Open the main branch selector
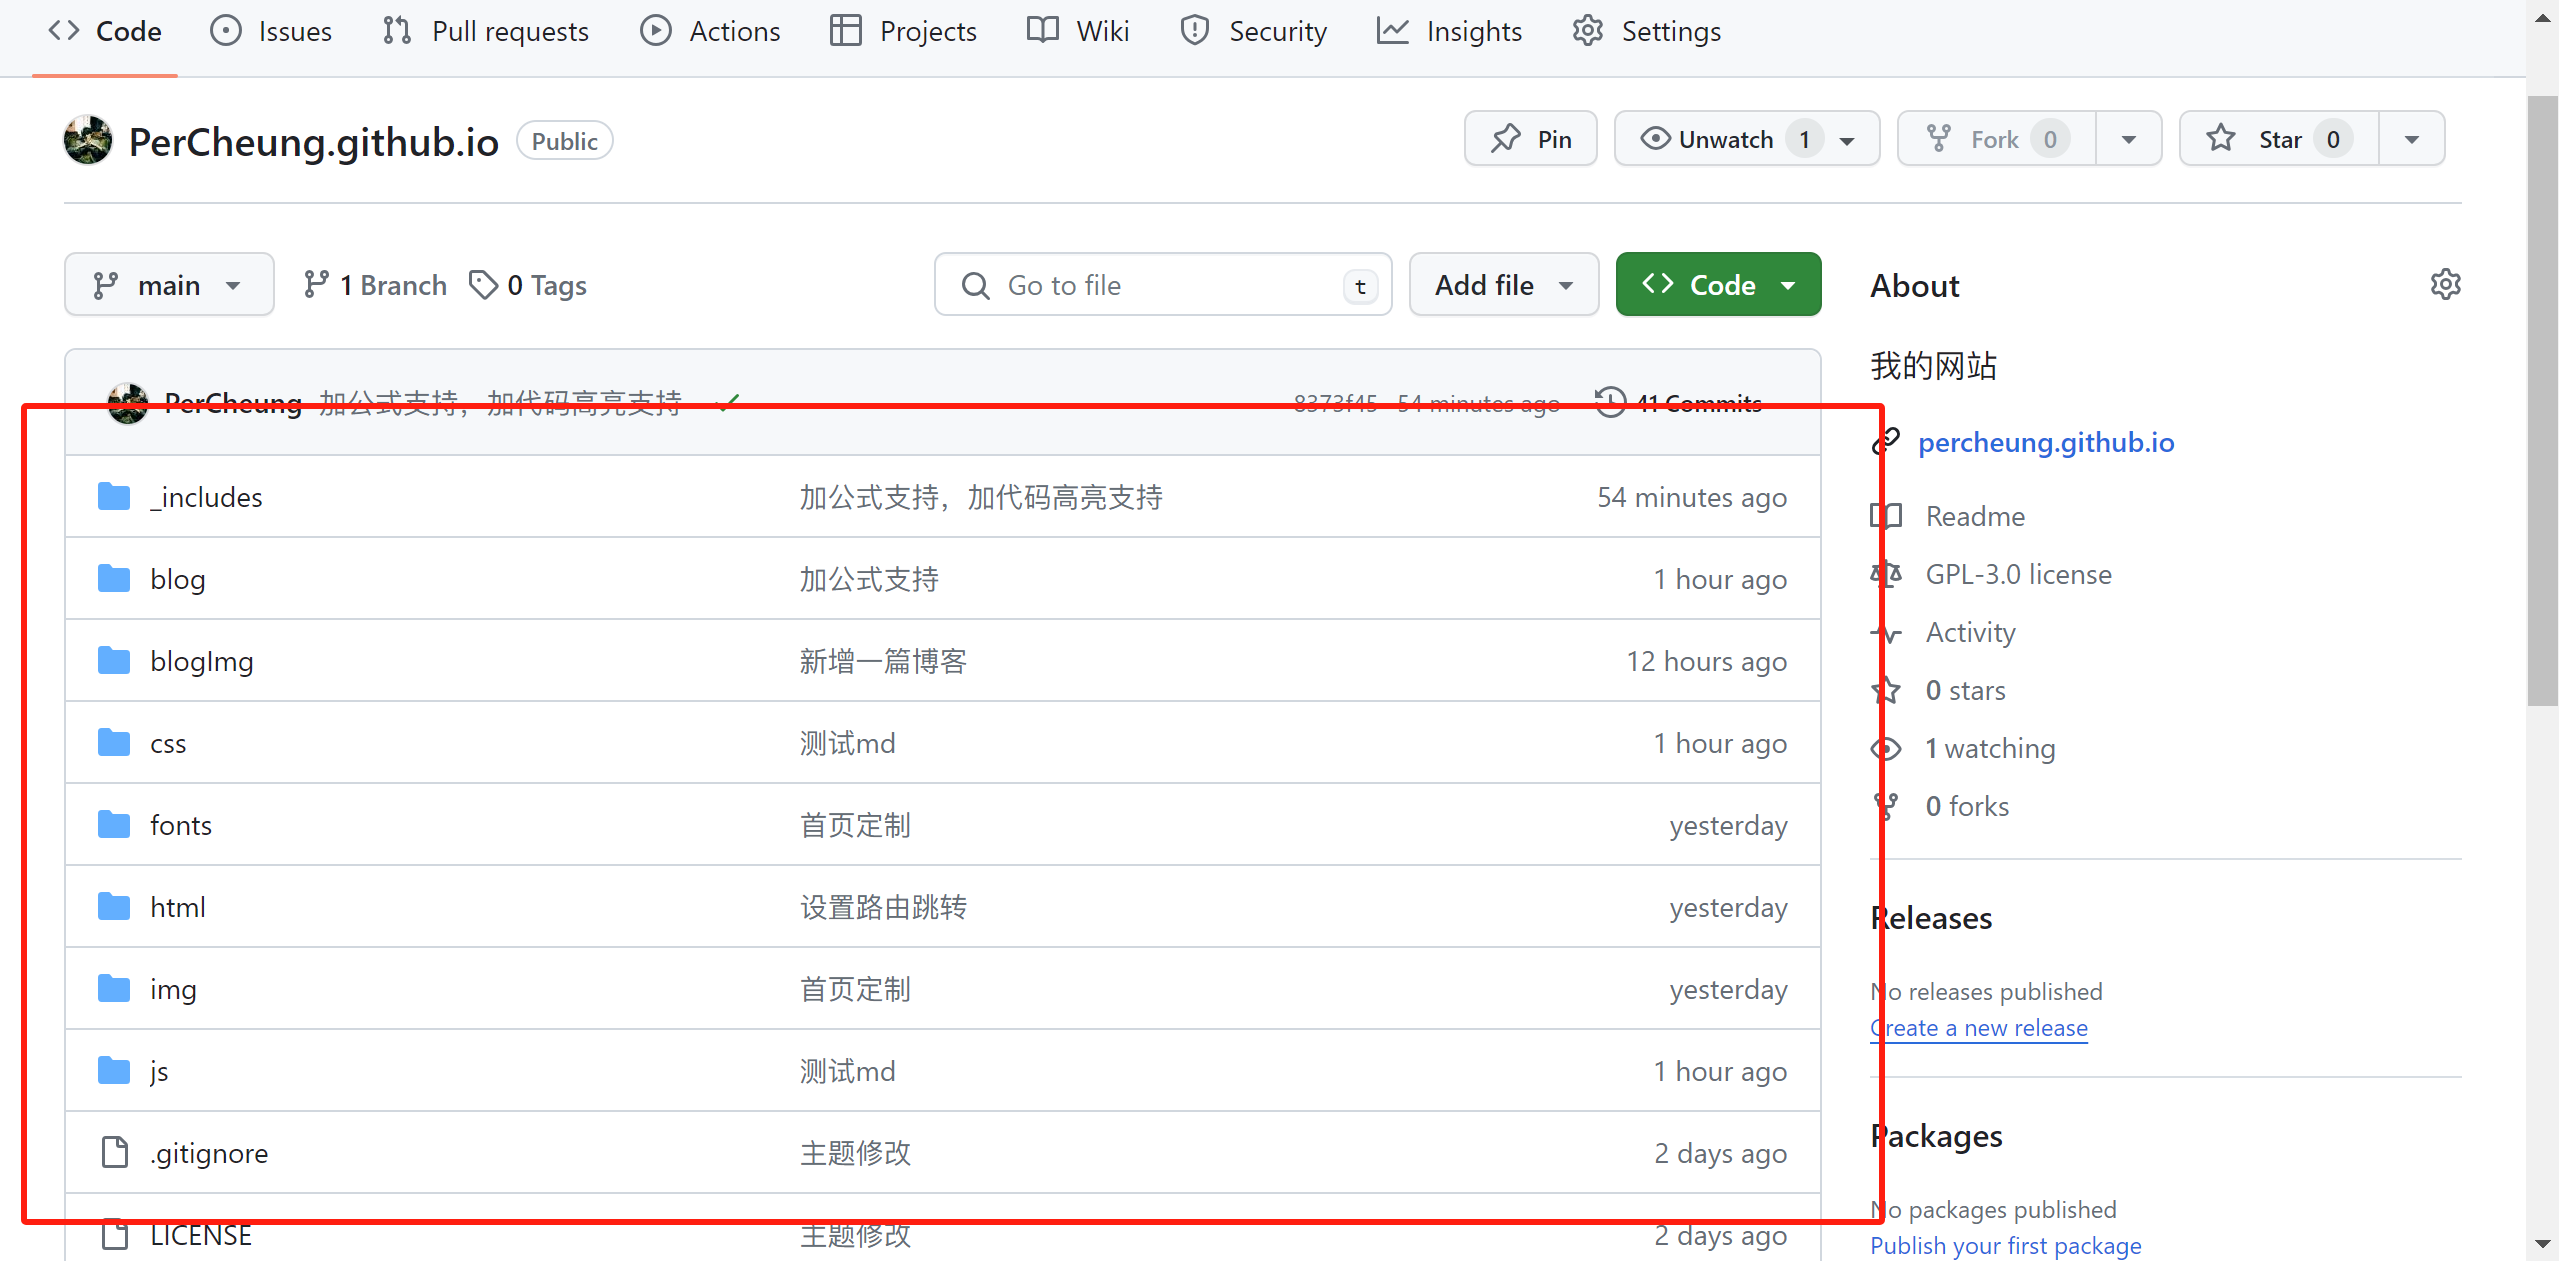The image size is (2559, 1261). [x=169, y=285]
